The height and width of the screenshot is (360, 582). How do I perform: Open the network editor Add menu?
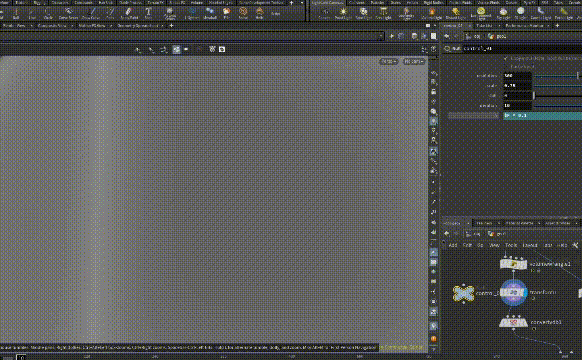[x=453, y=245]
